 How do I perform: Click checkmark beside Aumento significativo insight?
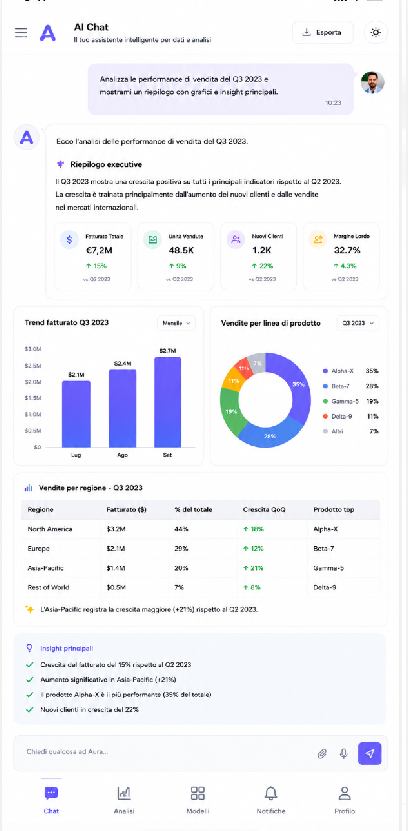pos(29,679)
